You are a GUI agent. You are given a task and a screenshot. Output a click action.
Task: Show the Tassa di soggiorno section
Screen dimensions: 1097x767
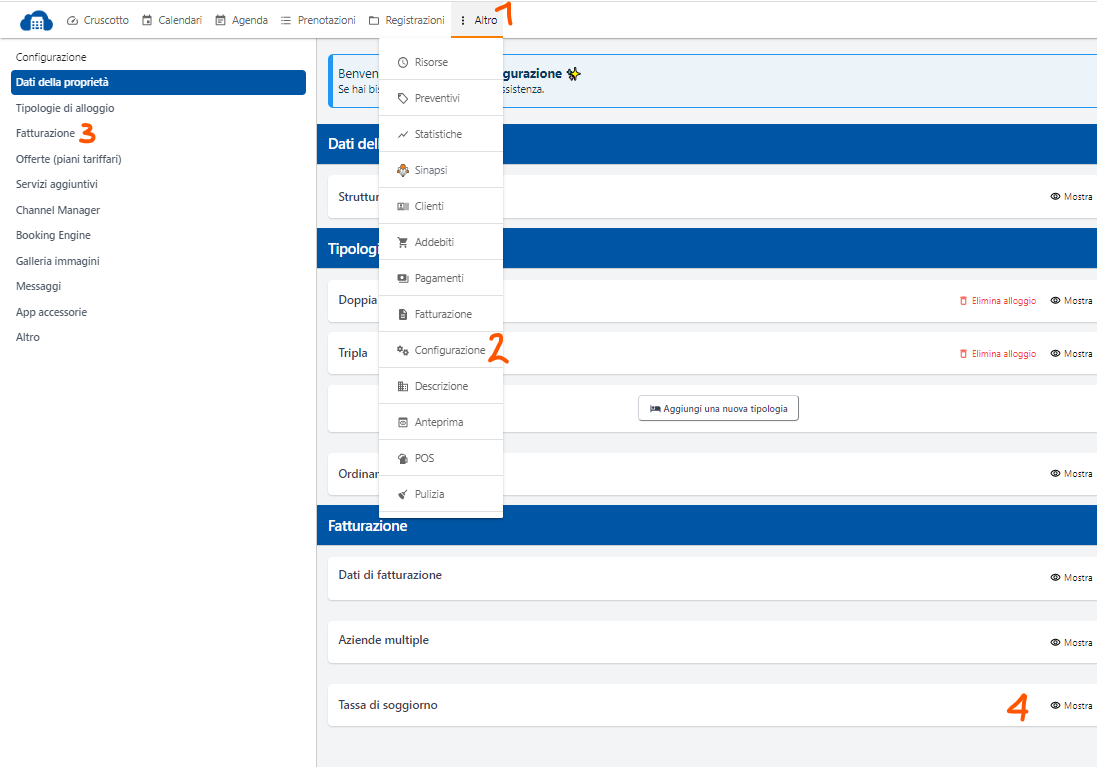tap(1071, 706)
